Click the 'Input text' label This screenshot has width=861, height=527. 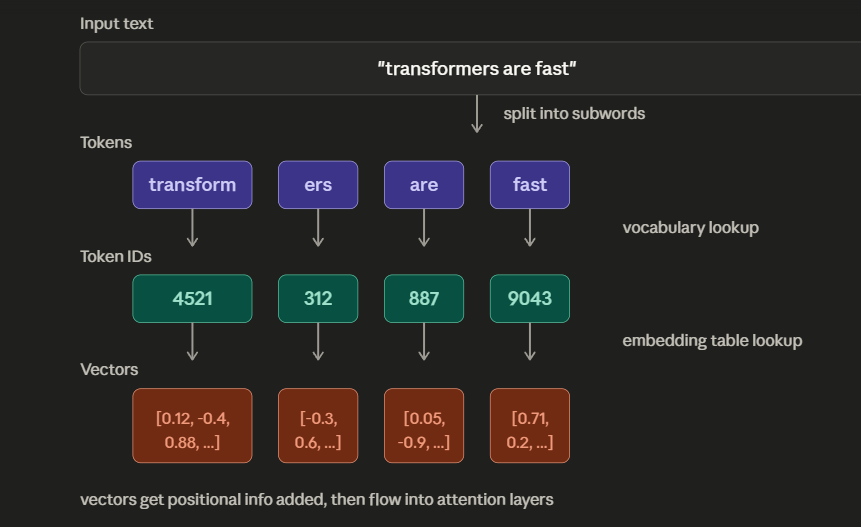point(116,24)
